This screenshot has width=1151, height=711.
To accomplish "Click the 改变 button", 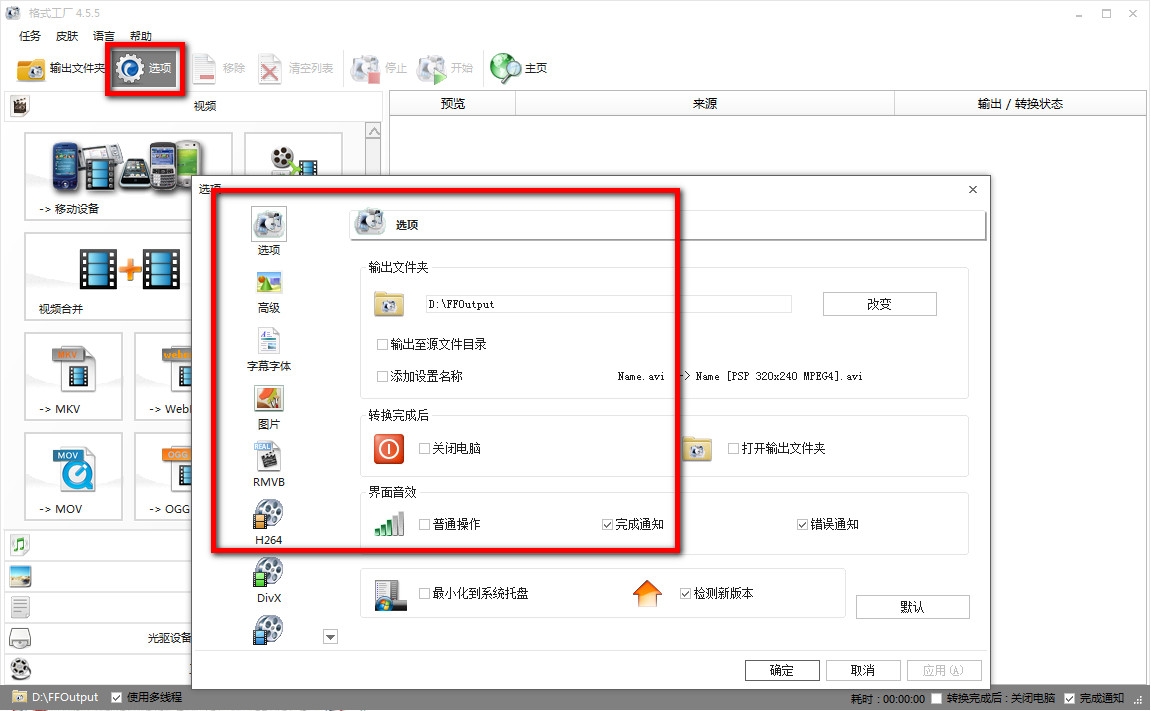I will (x=879, y=304).
